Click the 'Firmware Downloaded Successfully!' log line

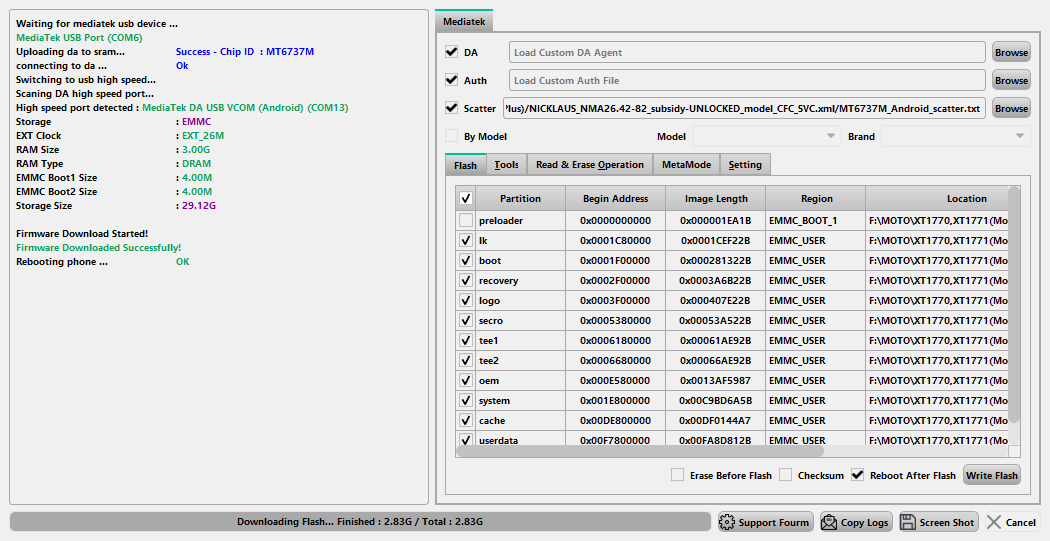pos(98,248)
